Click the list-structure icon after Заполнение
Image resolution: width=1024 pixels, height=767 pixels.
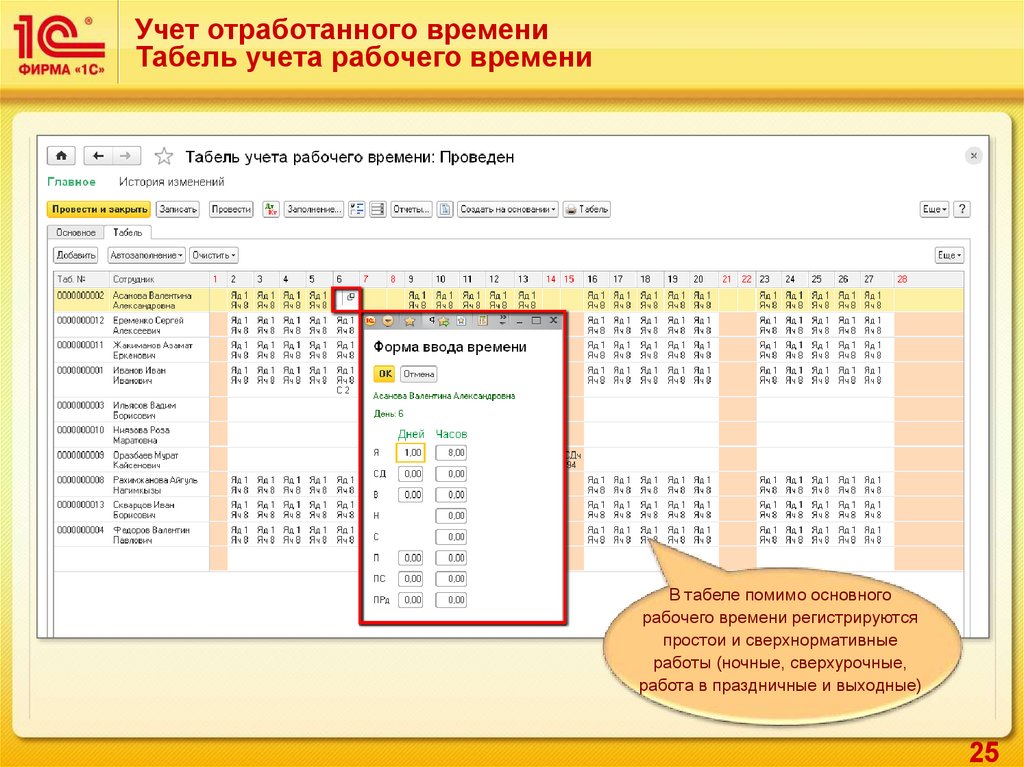[x=356, y=209]
